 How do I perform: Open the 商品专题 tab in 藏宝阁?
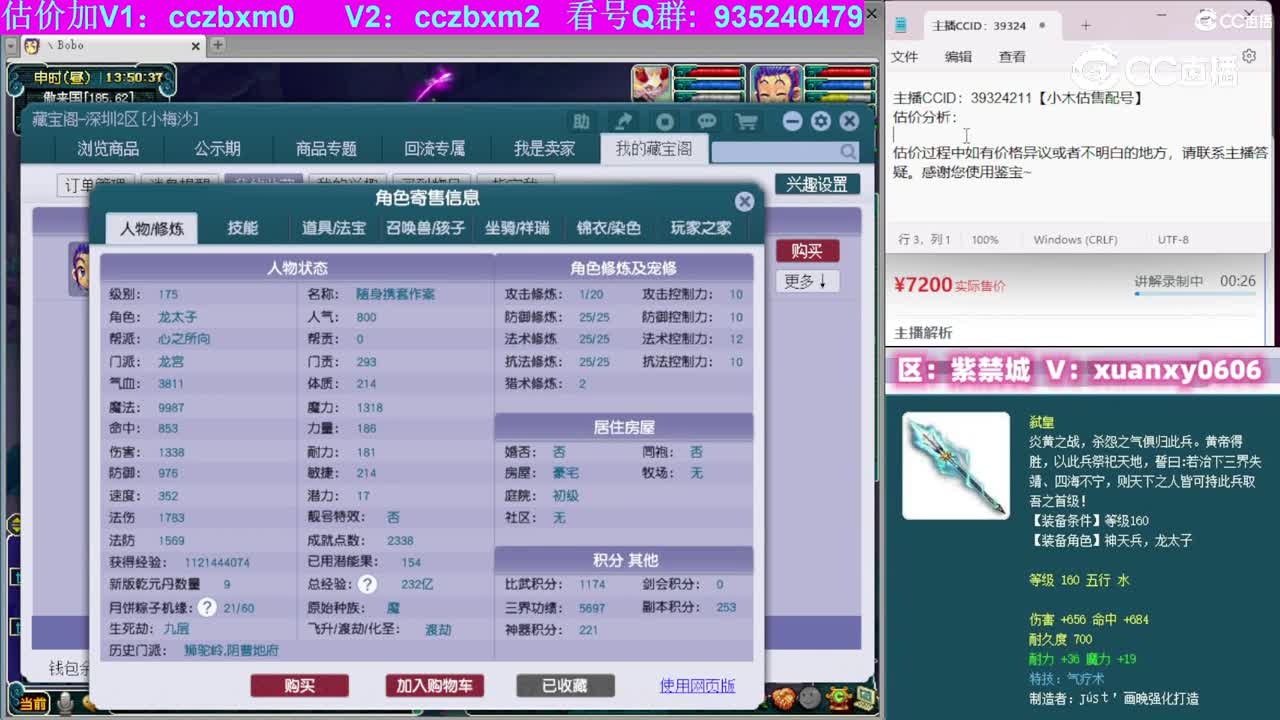point(326,149)
